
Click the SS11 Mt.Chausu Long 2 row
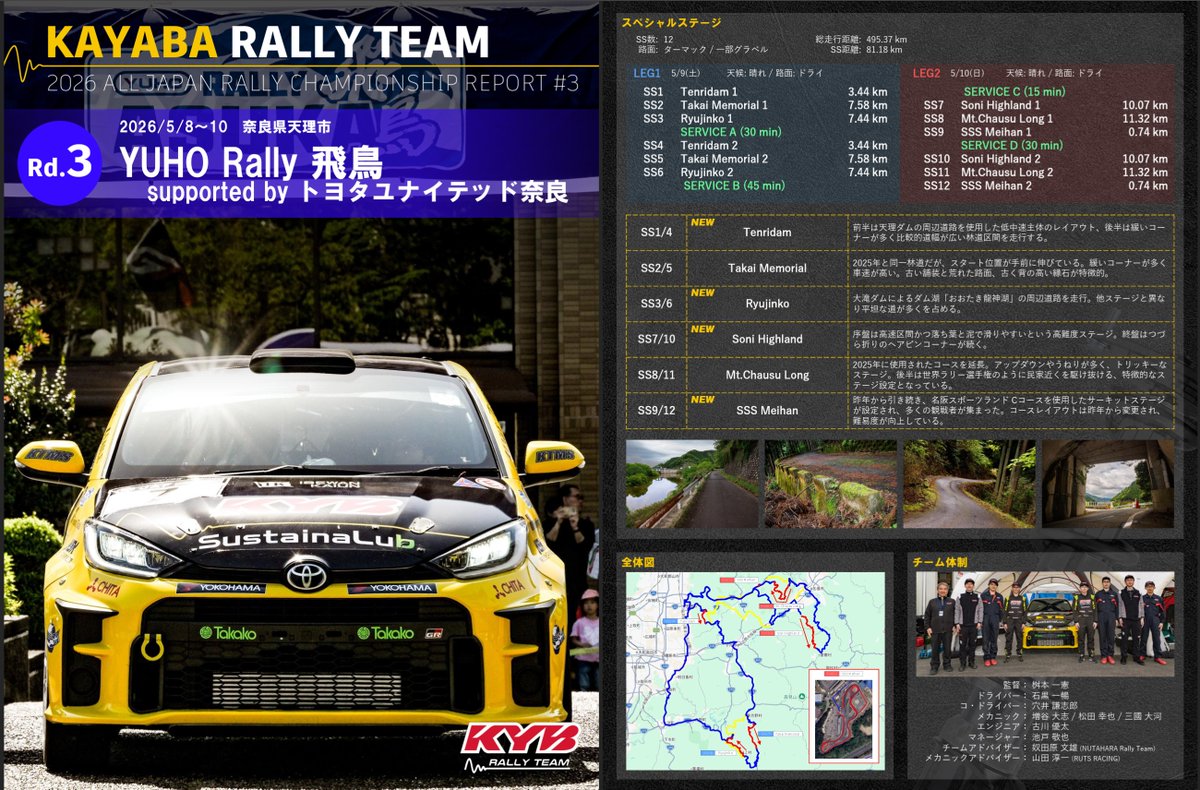1045,172
